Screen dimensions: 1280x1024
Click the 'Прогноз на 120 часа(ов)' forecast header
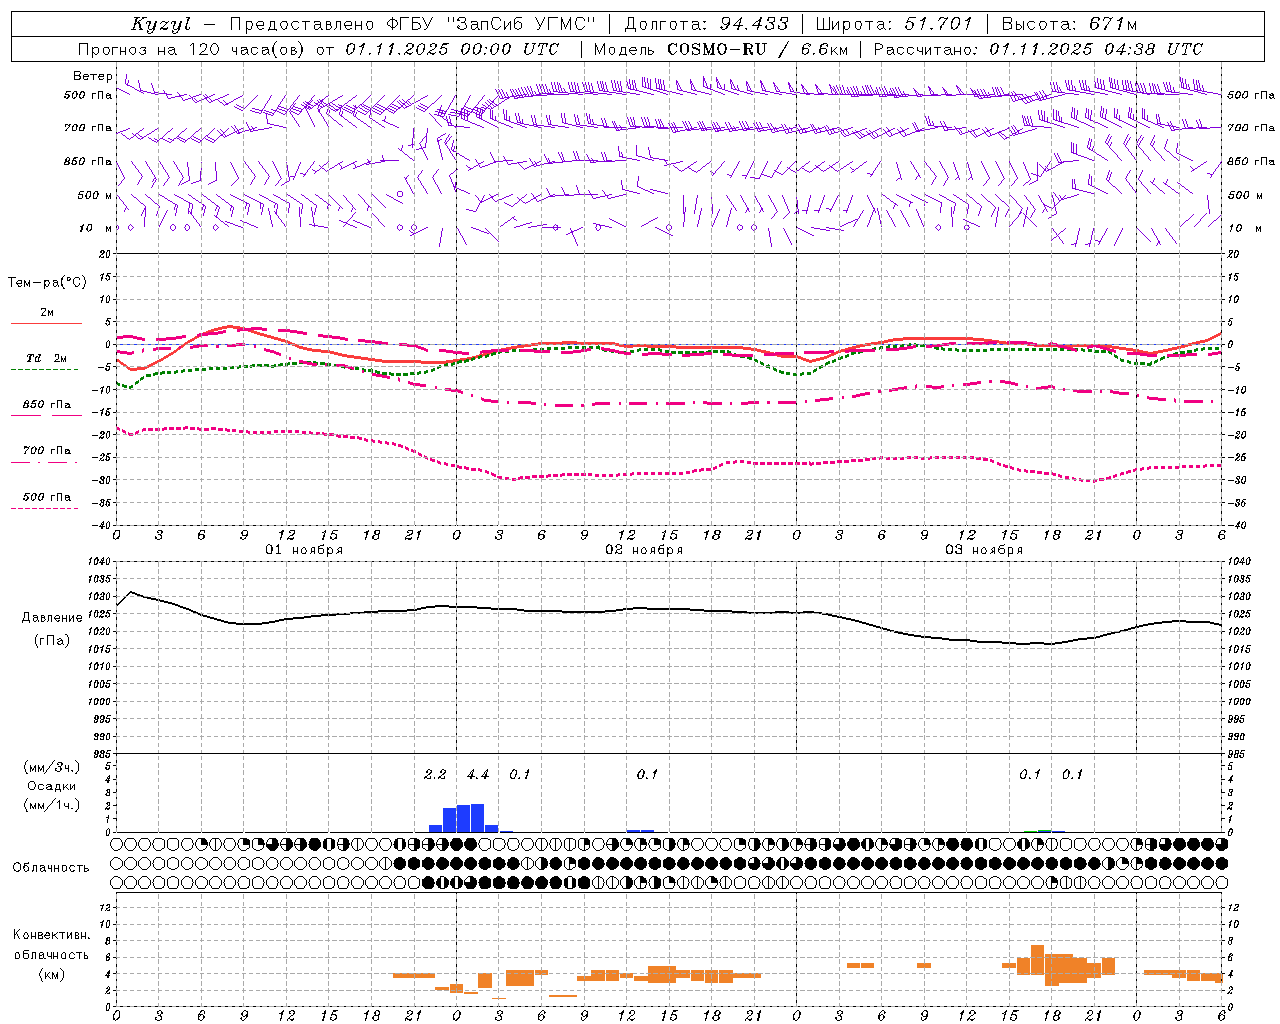(x=192, y=49)
